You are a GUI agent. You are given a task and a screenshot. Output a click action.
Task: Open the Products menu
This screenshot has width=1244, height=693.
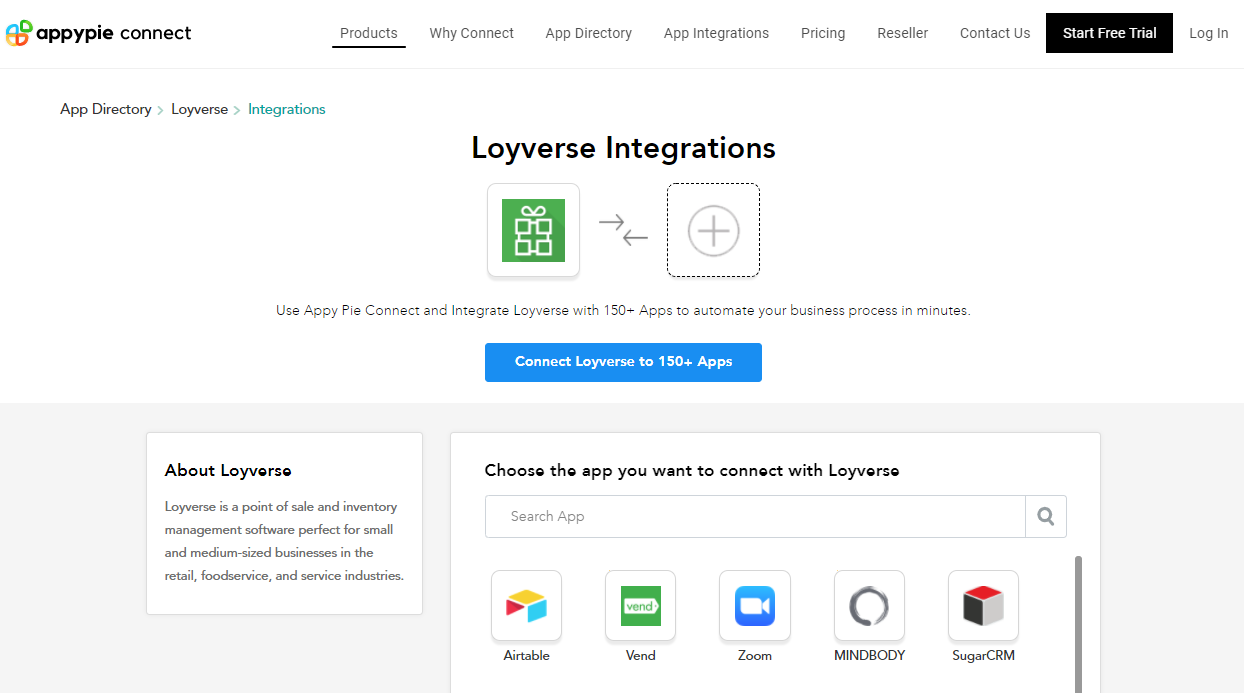[368, 33]
